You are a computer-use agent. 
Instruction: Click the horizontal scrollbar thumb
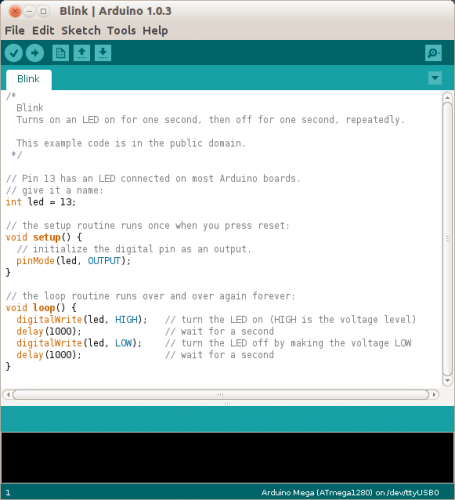[x=220, y=395]
